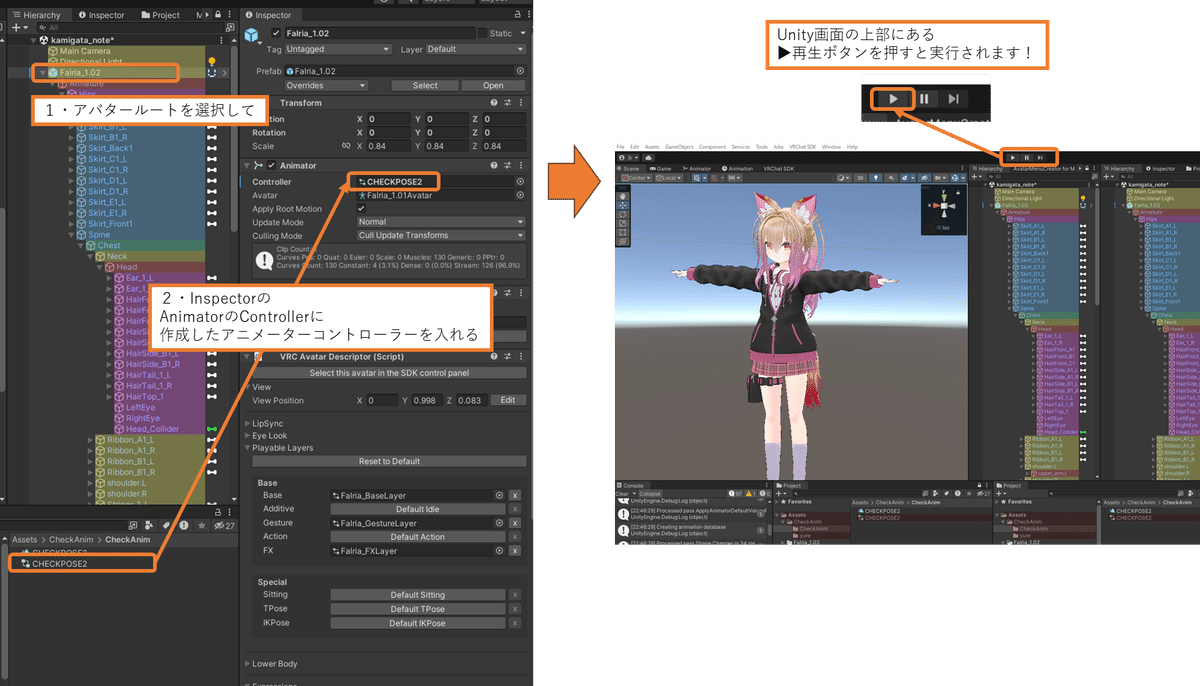This screenshot has width=1200, height=686.
Task: Expand the Skirt_C1_L node
Action: click(71, 159)
